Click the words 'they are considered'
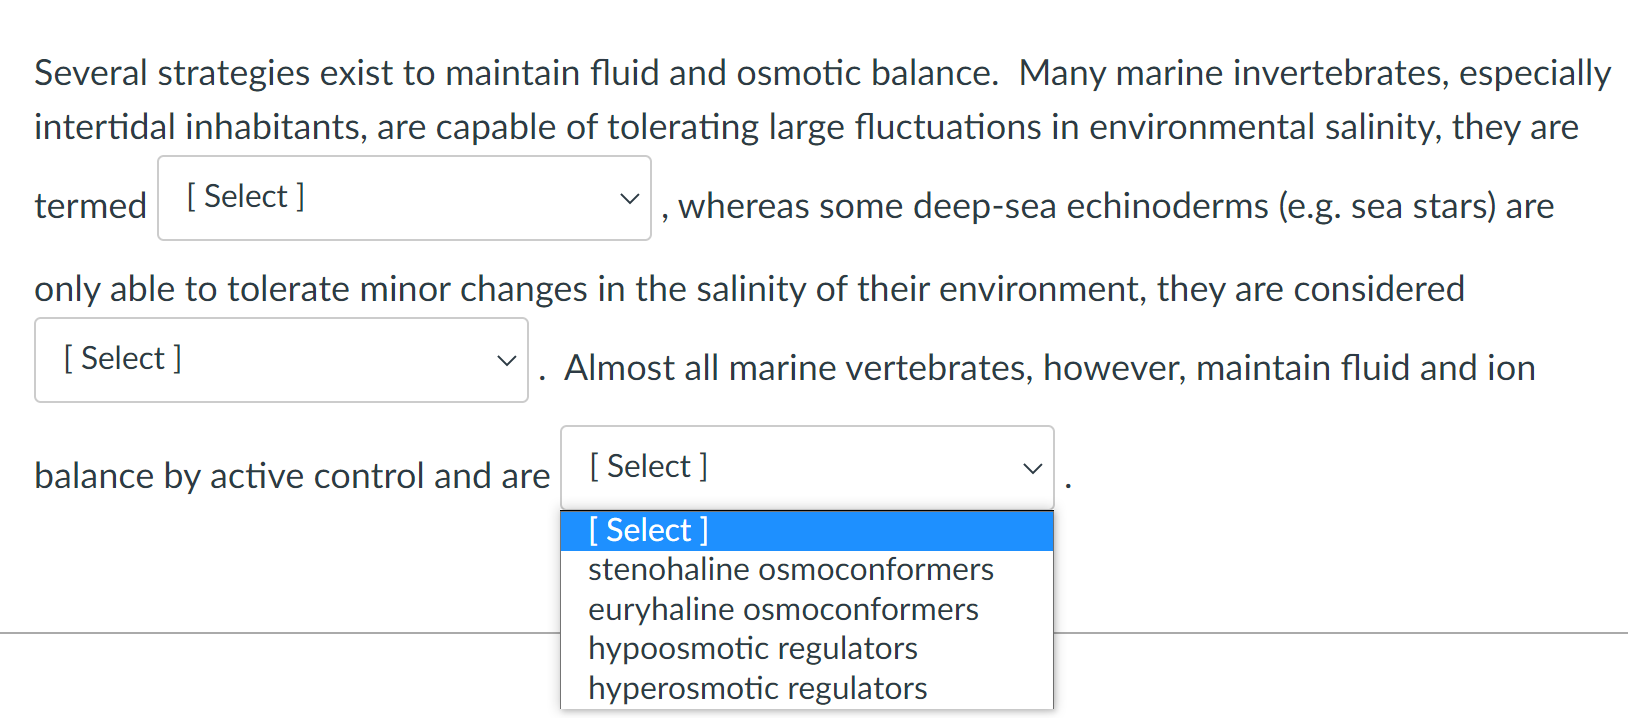Screen dimensions: 1628x718 [1310, 289]
